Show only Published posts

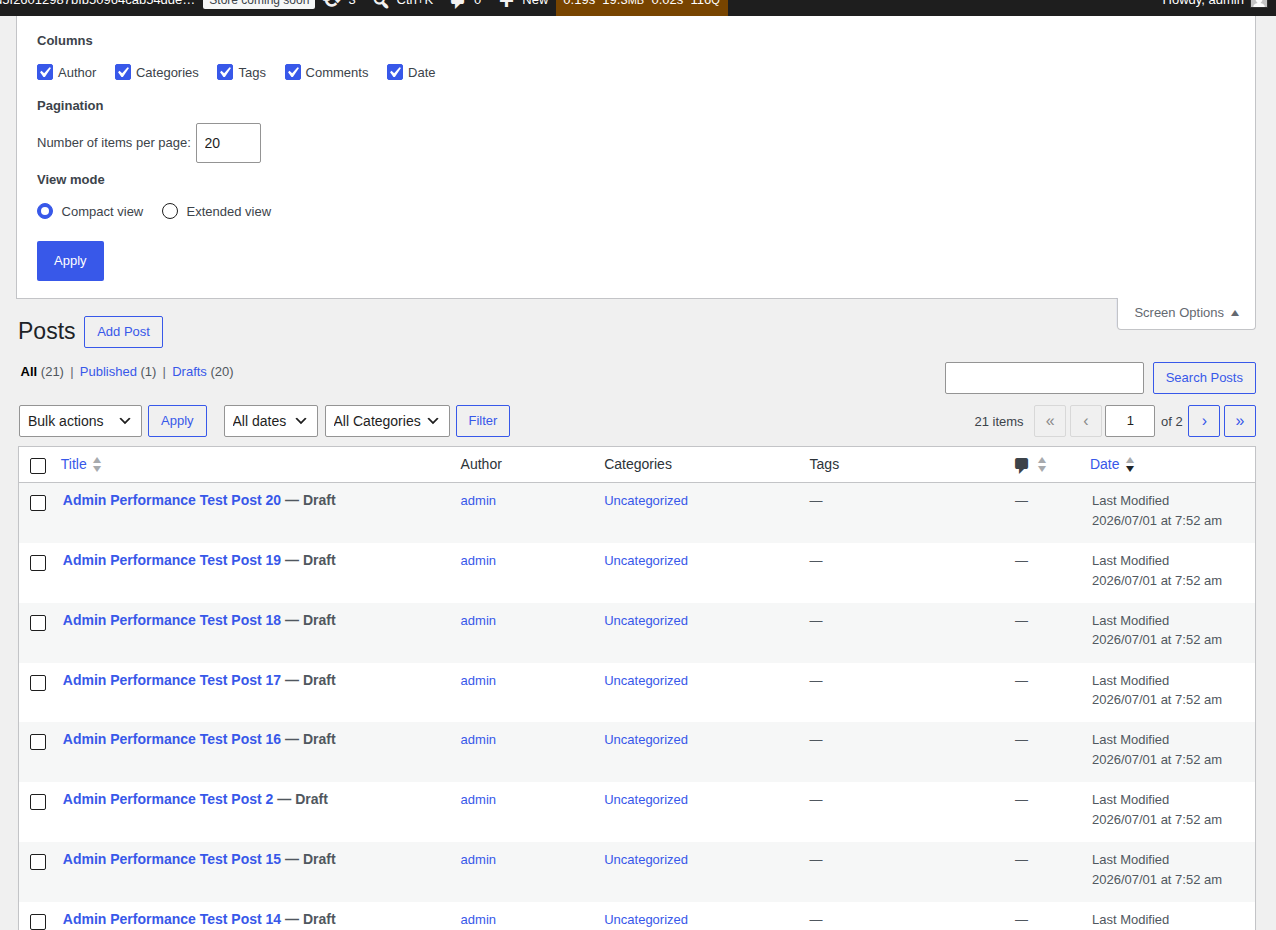point(108,371)
